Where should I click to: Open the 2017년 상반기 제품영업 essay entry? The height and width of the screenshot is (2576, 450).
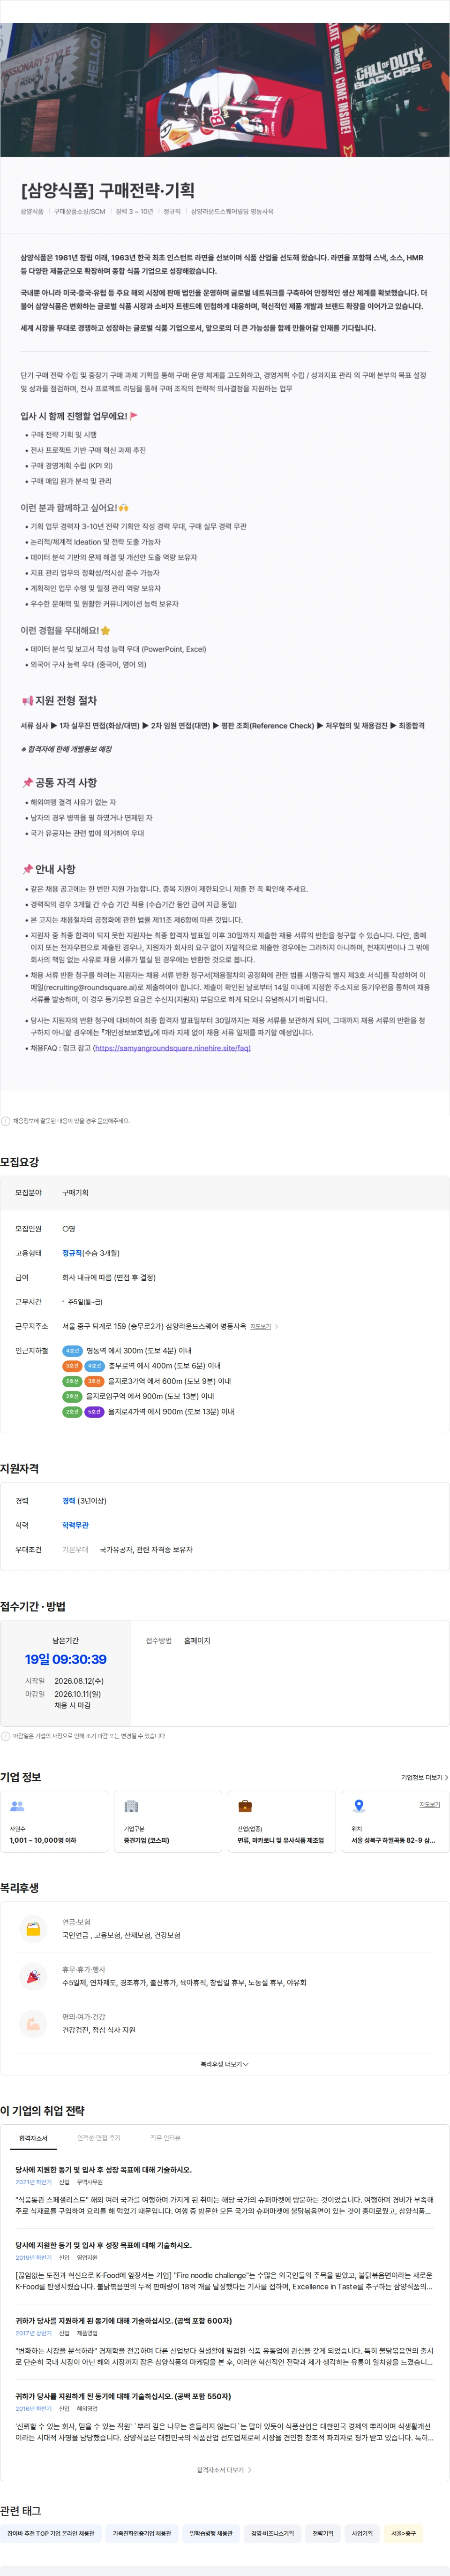[x=224, y=2341]
